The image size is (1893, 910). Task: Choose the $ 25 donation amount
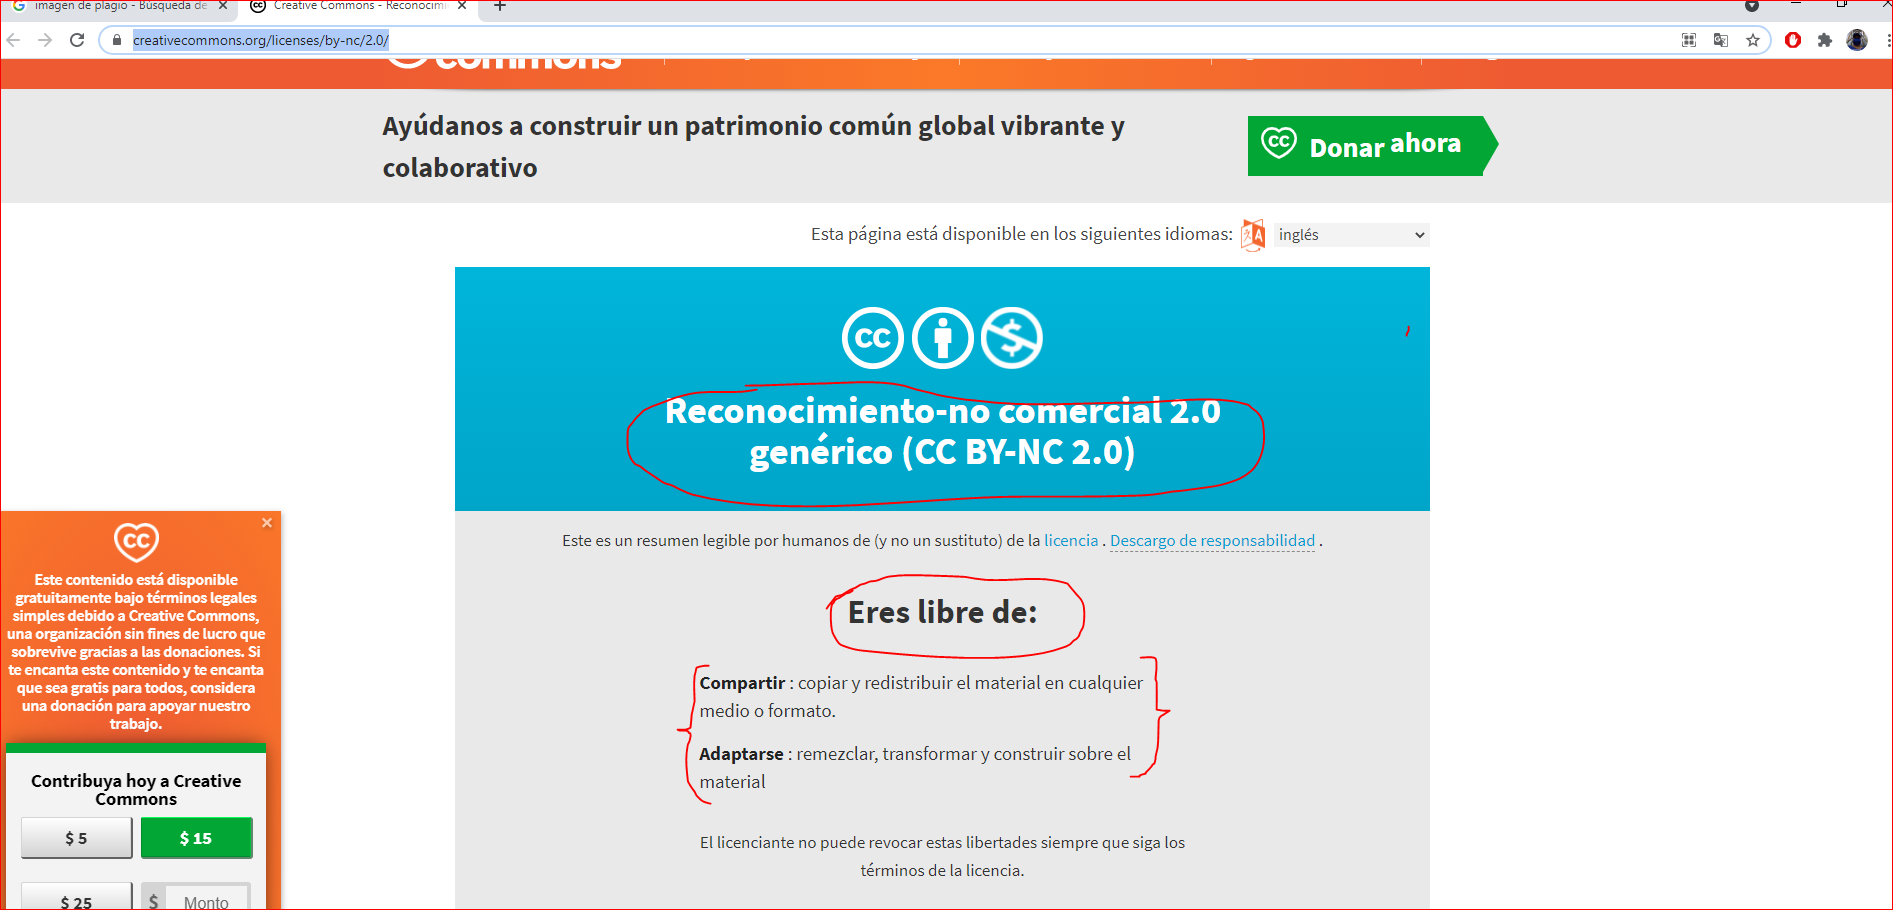pyautogui.click(x=77, y=897)
